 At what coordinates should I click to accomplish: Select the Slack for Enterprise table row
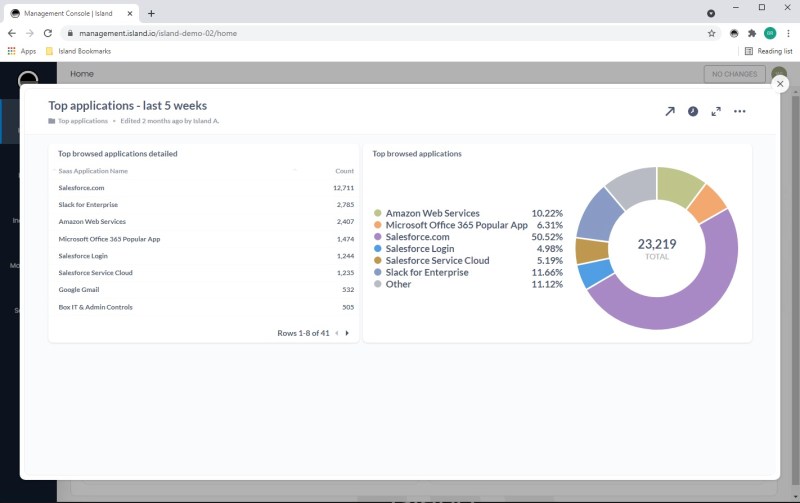tap(206, 205)
